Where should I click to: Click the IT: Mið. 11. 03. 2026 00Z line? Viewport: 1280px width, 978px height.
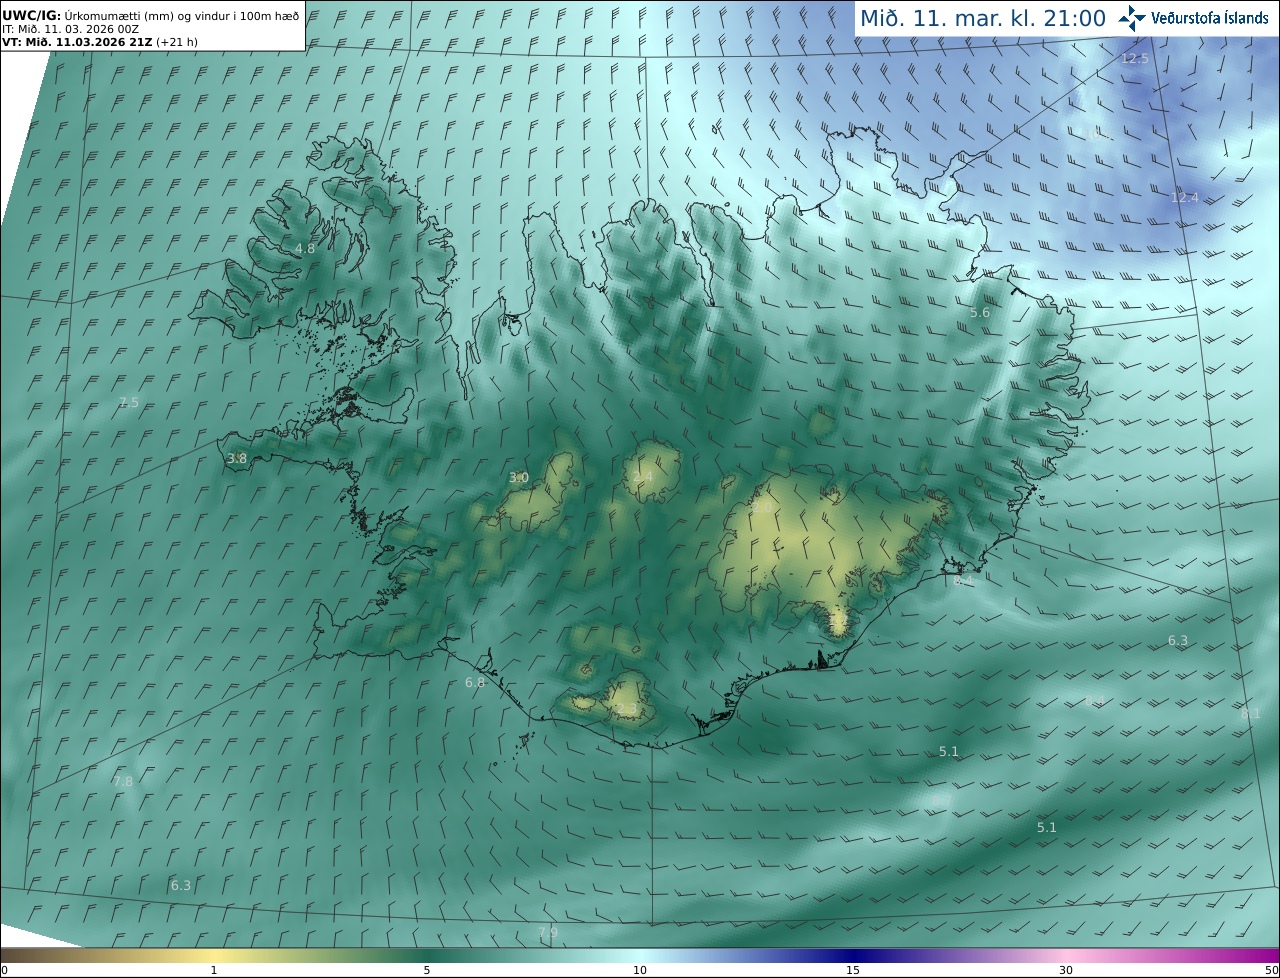pos(70,29)
